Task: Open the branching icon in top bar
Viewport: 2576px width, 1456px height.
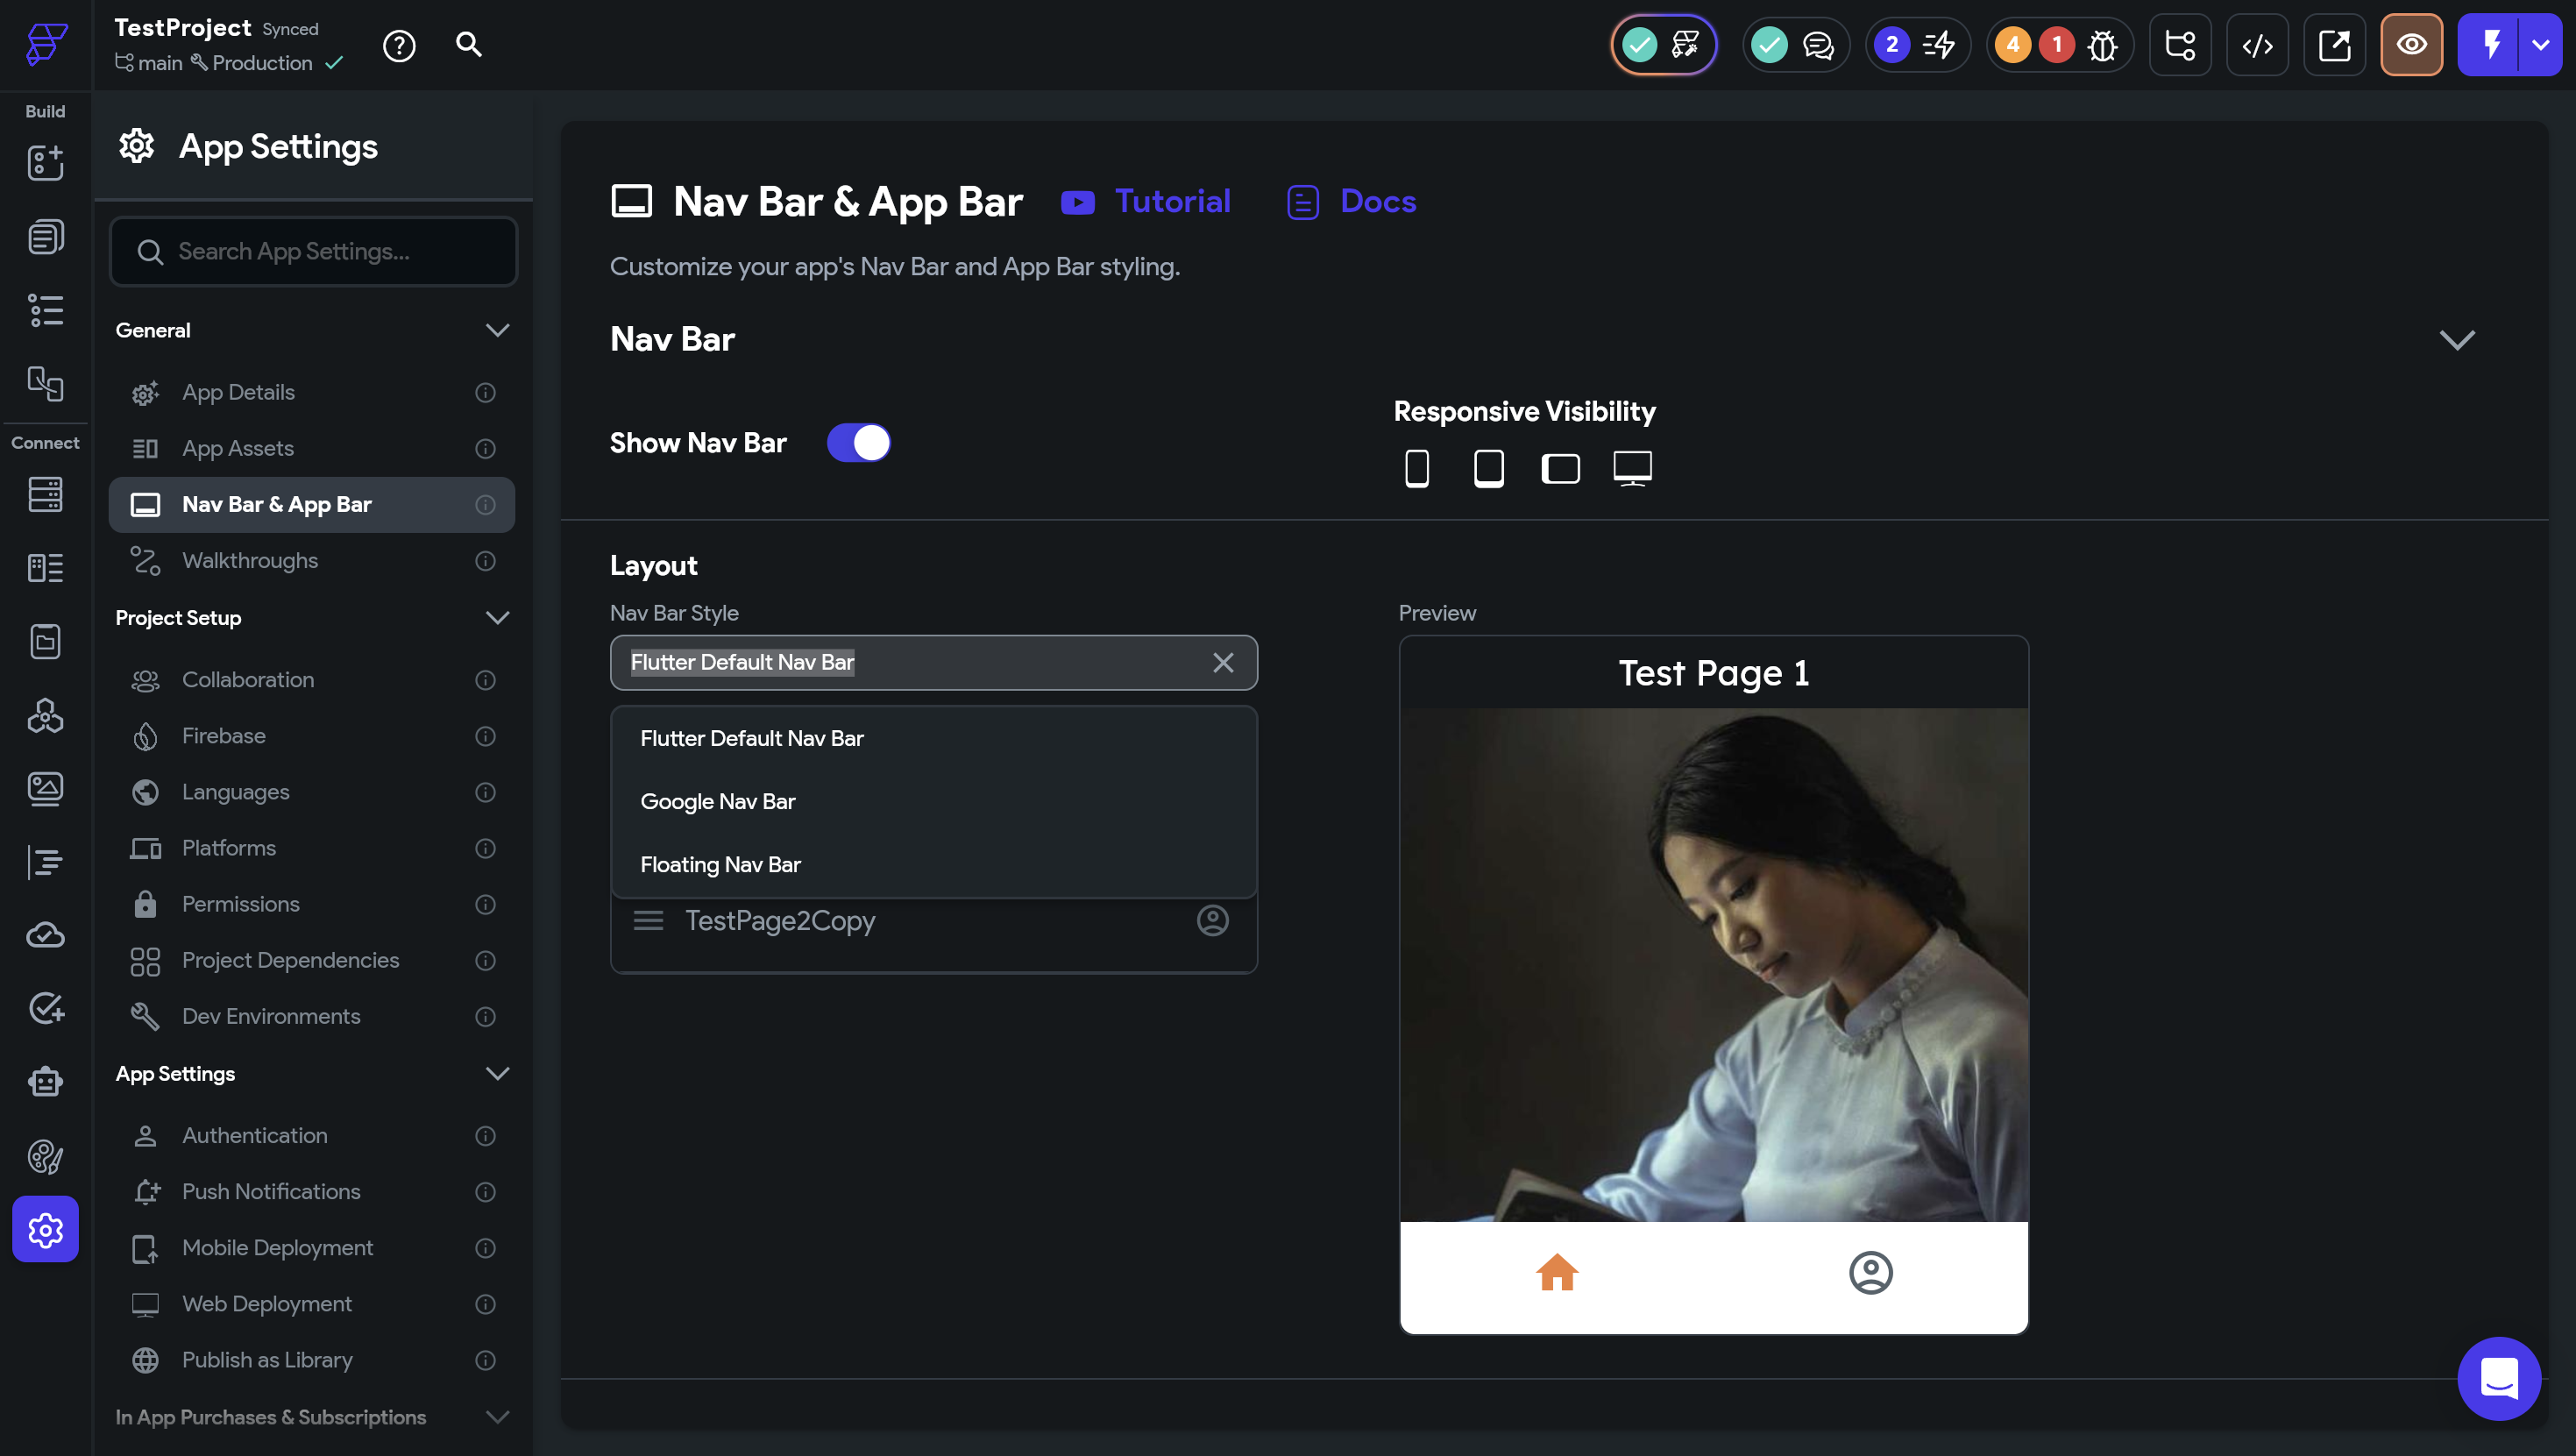Action: pos(2179,46)
